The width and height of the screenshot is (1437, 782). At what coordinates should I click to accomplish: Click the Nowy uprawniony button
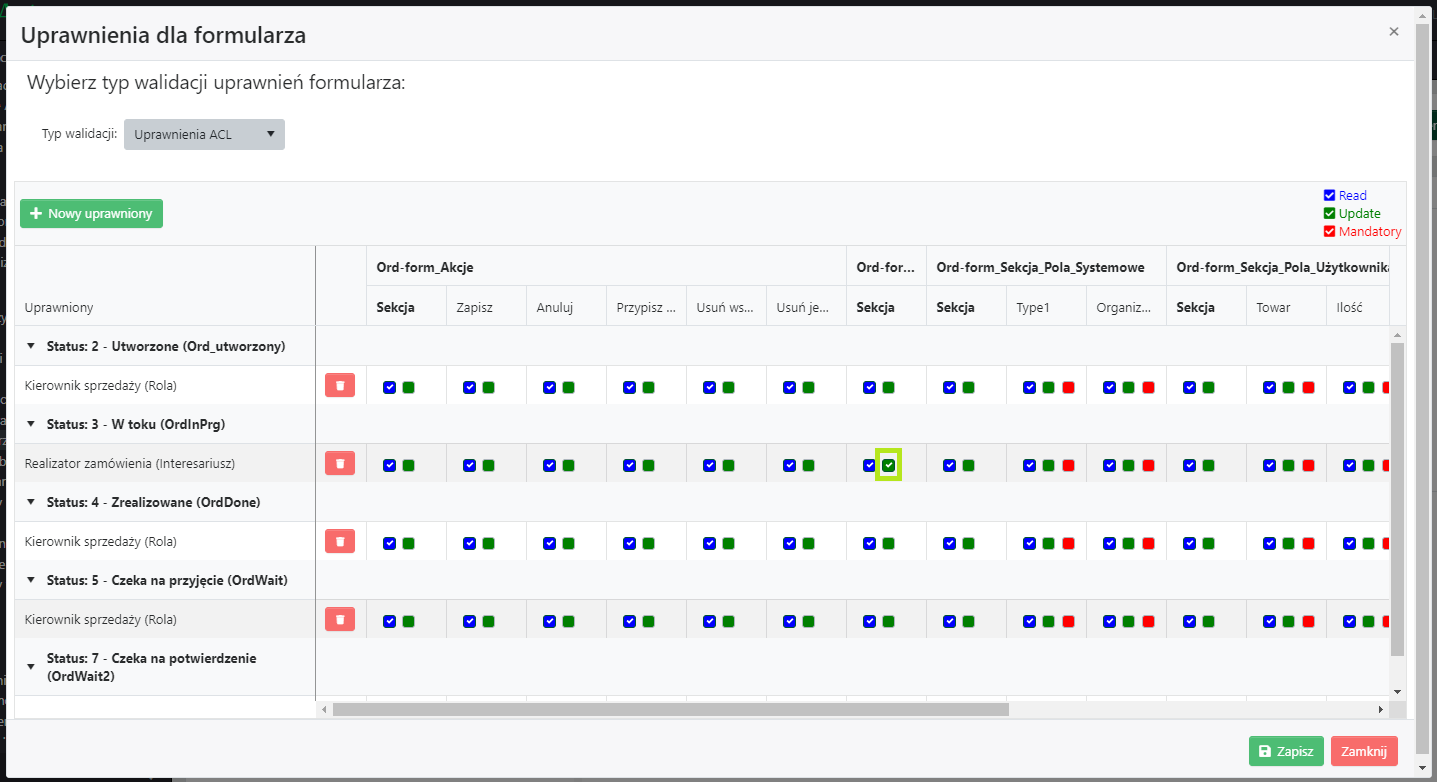(91, 214)
